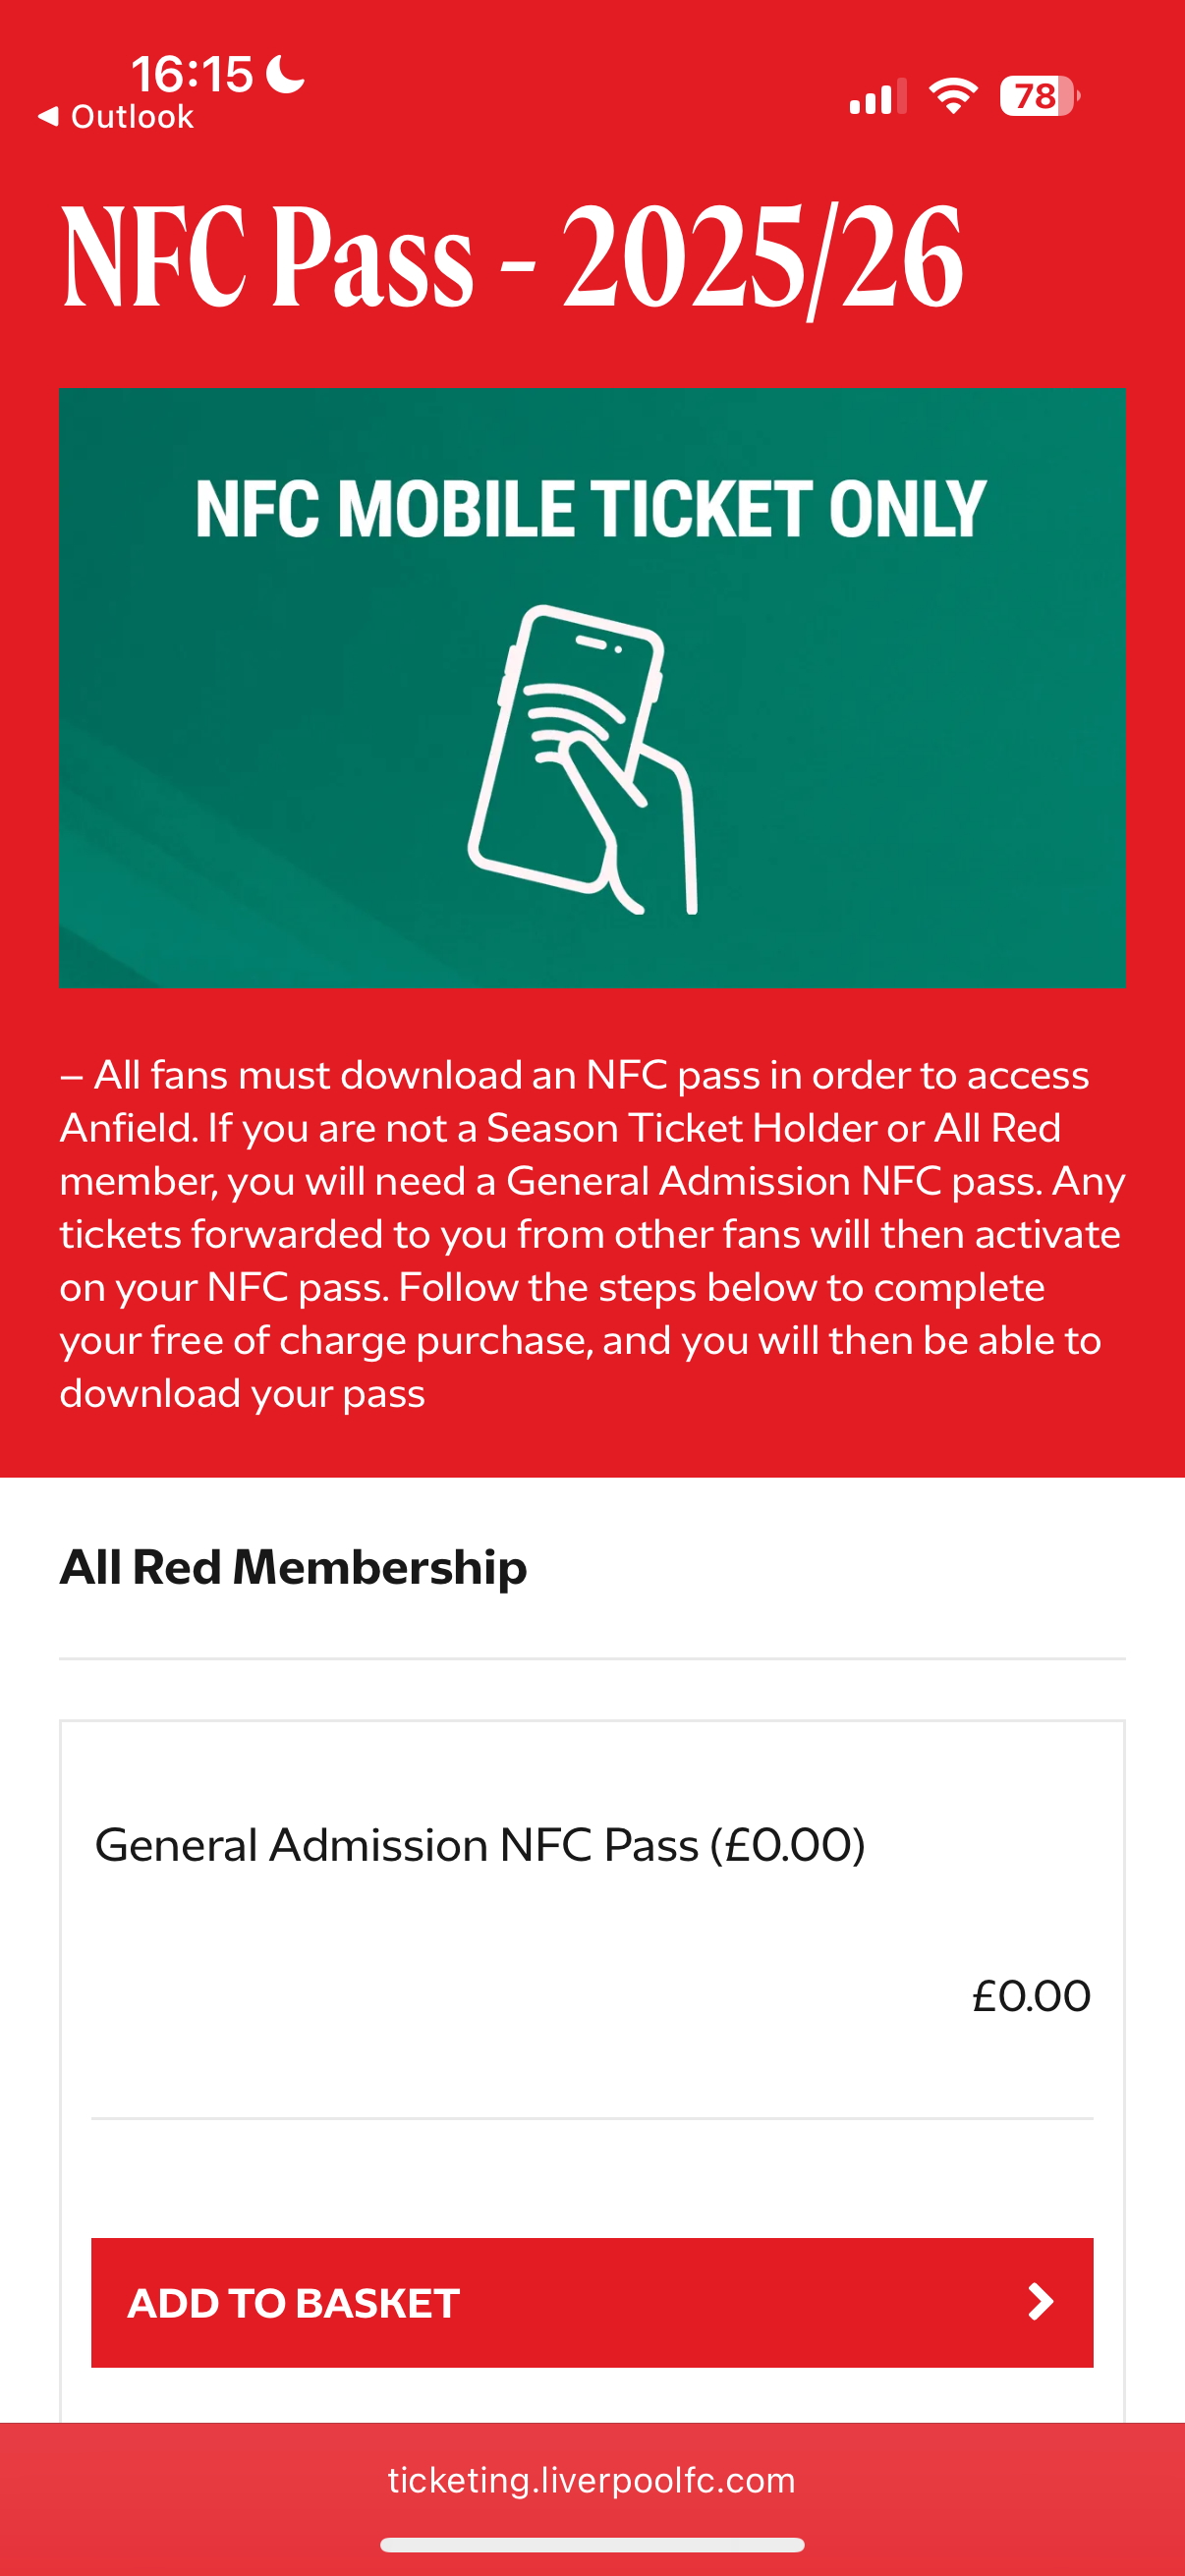Viewport: 1185px width, 2576px height.
Task: Click the chevron arrow on Add to Basket
Action: [1041, 2301]
